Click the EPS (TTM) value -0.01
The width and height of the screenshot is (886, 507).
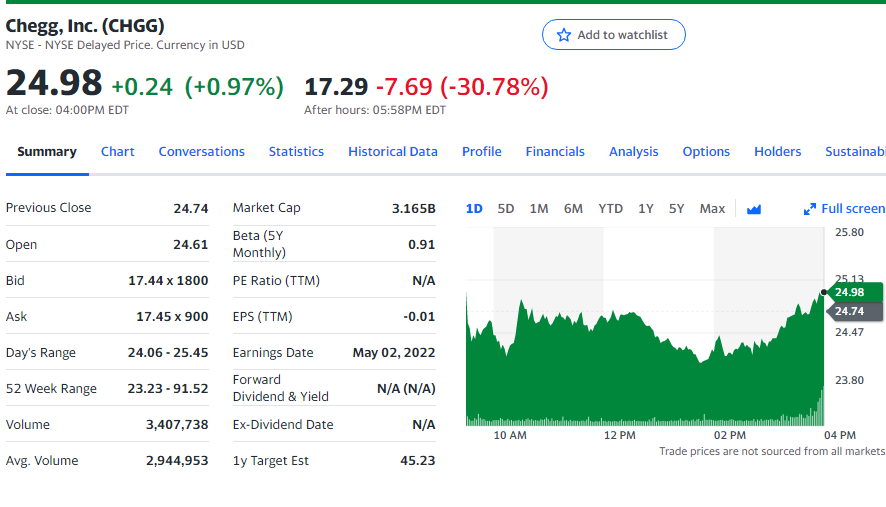point(419,317)
